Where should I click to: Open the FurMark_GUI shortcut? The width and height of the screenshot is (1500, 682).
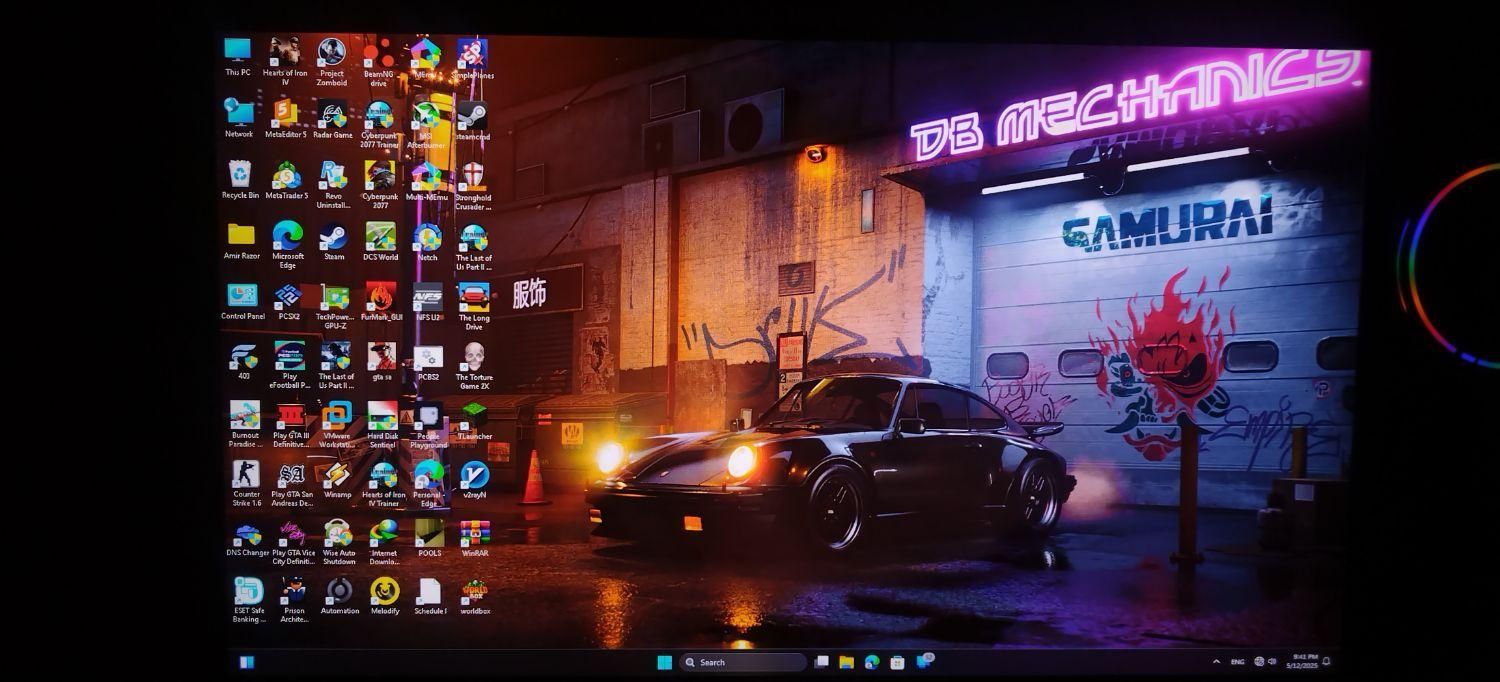click(381, 303)
